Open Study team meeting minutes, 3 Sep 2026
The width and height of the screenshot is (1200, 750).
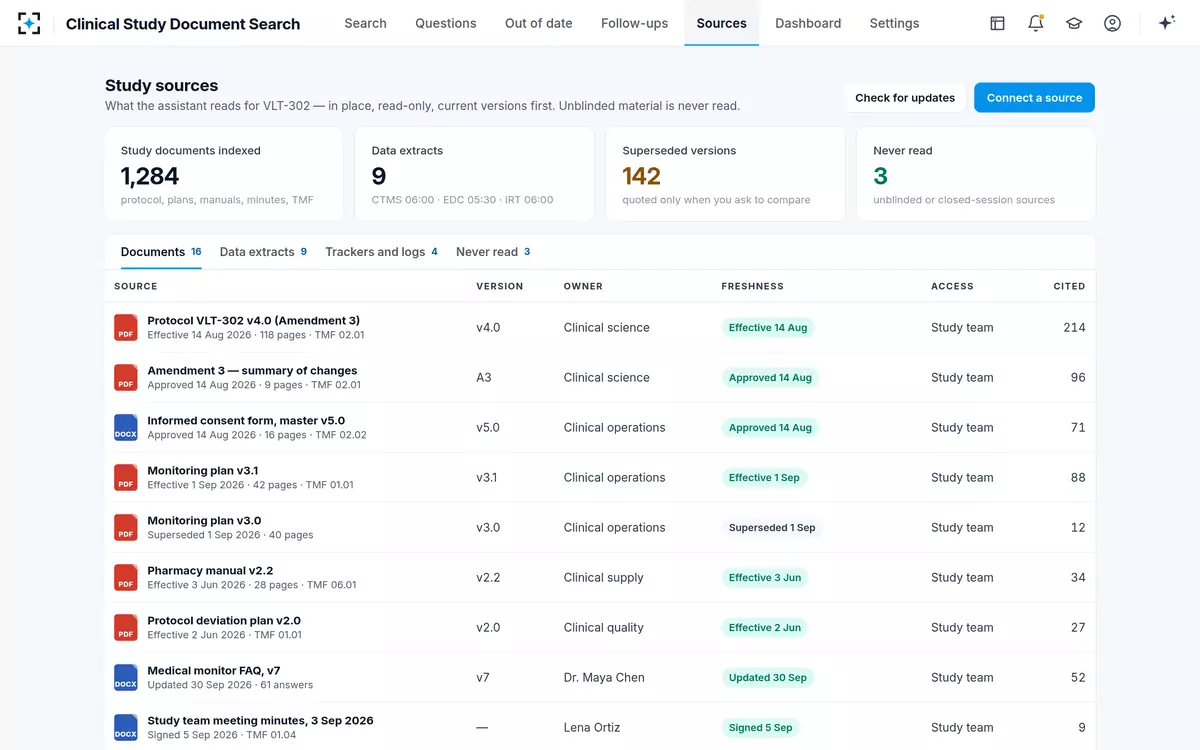pos(260,721)
